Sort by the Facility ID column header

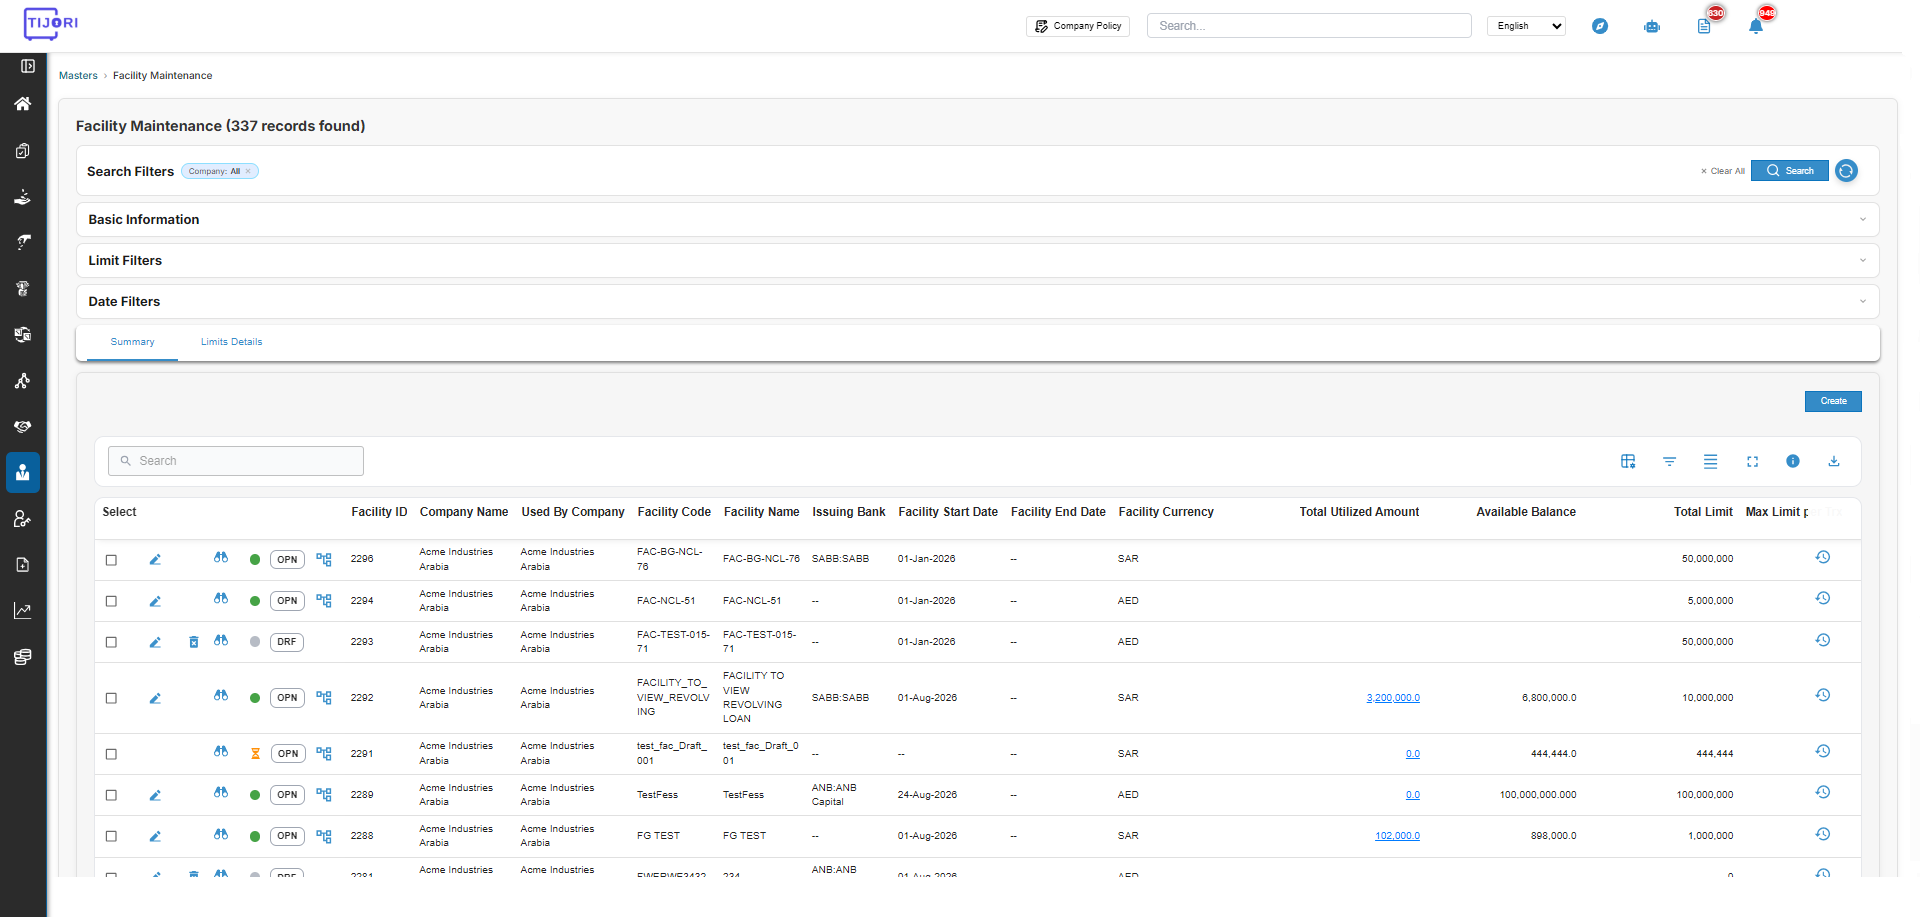click(x=379, y=512)
